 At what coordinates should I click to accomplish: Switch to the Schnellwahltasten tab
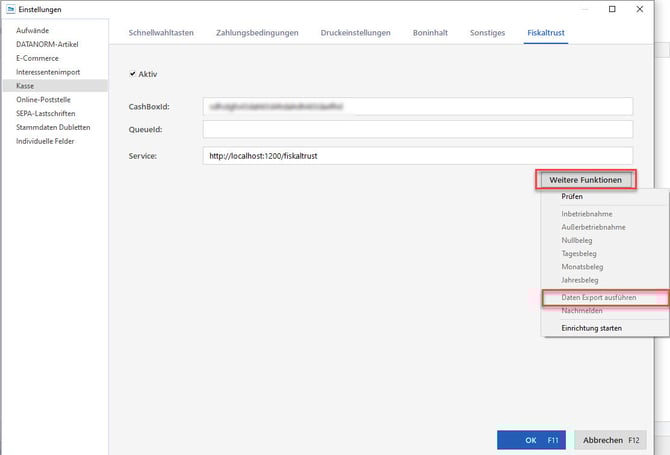coord(160,33)
